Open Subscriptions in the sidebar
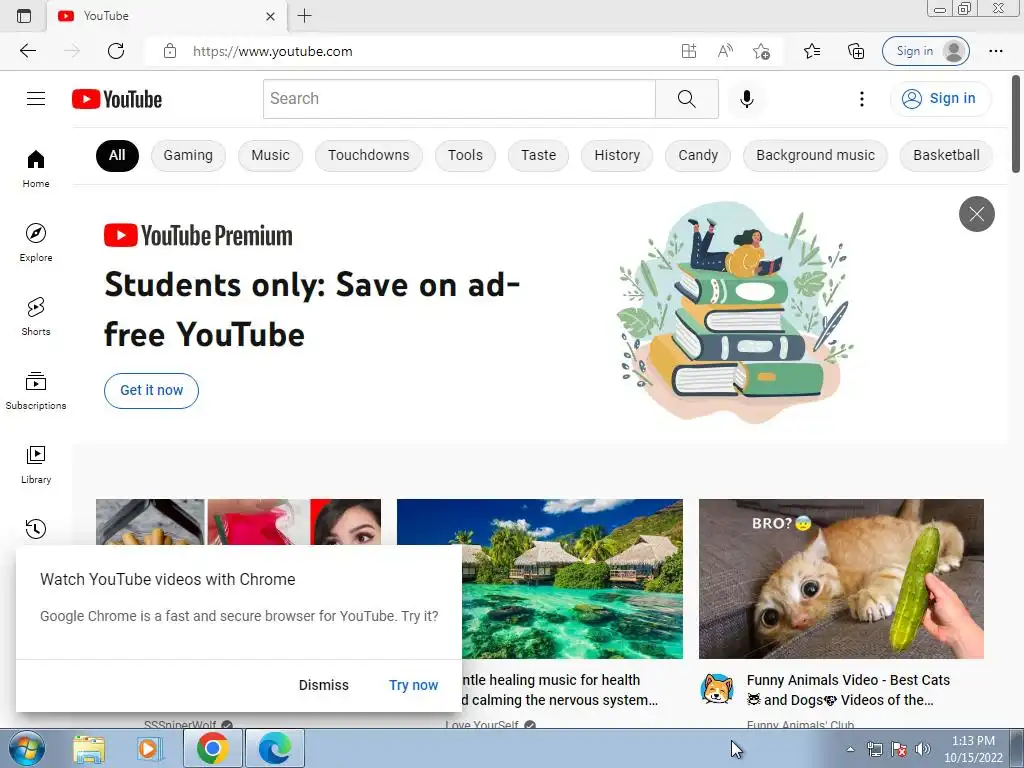1024x768 pixels. [36, 391]
